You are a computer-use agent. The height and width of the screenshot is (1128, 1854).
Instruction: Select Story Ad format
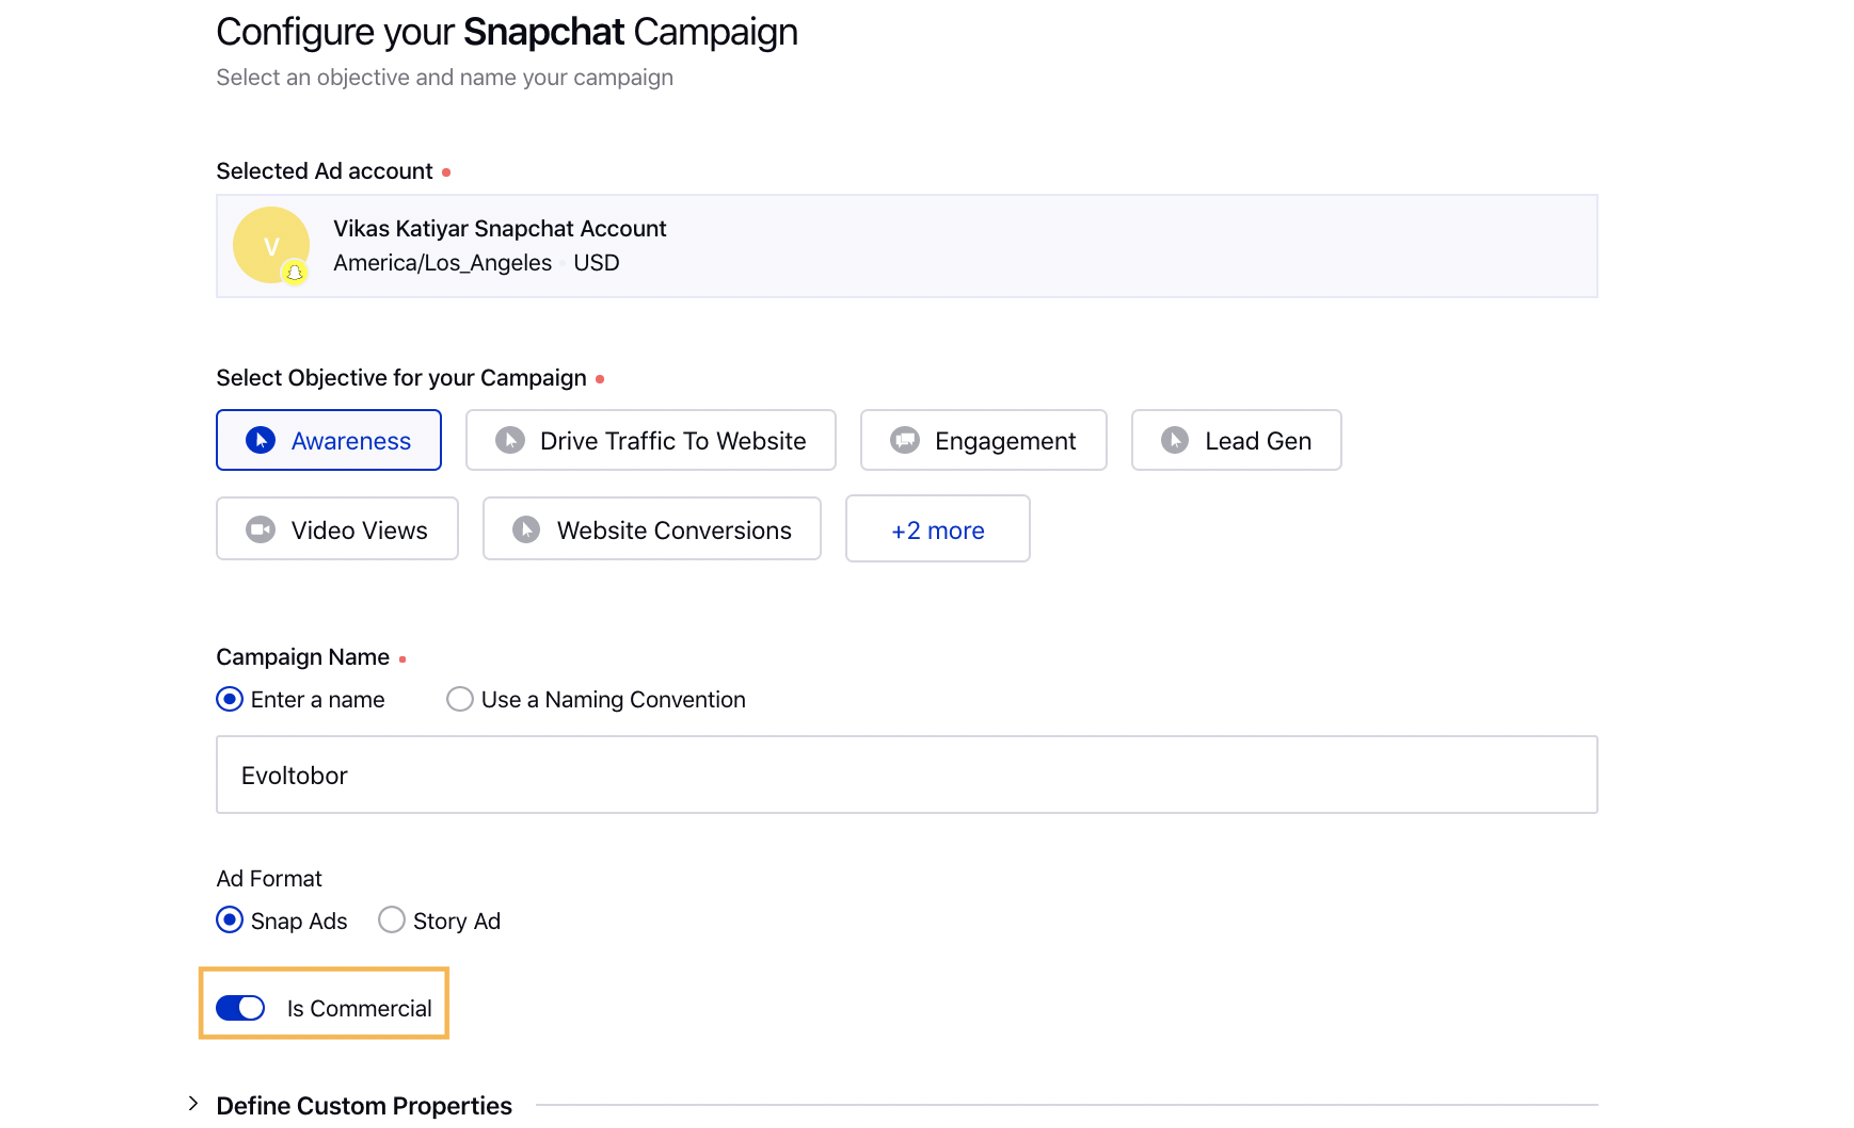[391, 920]
